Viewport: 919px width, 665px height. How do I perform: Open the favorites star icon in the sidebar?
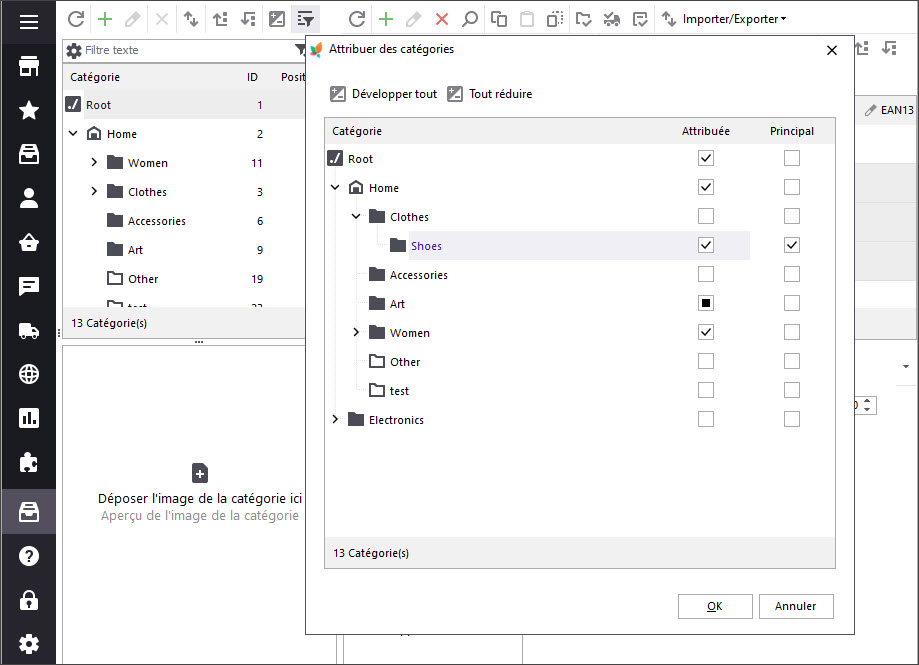click(x=29, y=110)
